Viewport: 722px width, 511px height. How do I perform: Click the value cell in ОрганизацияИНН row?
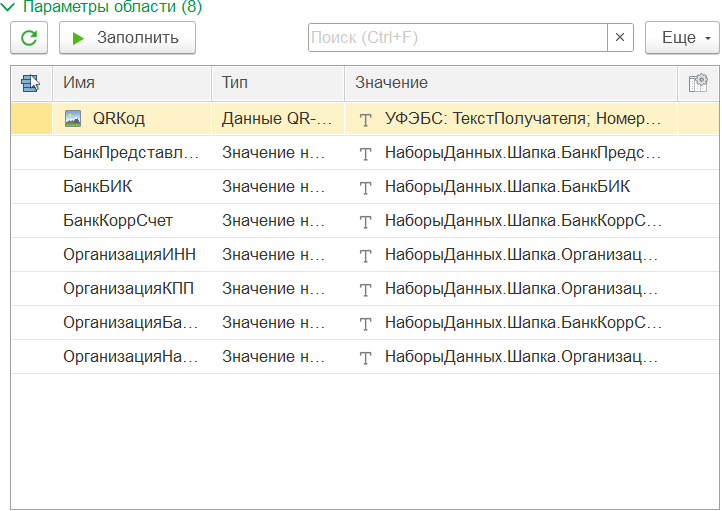(x=511, y=255)
